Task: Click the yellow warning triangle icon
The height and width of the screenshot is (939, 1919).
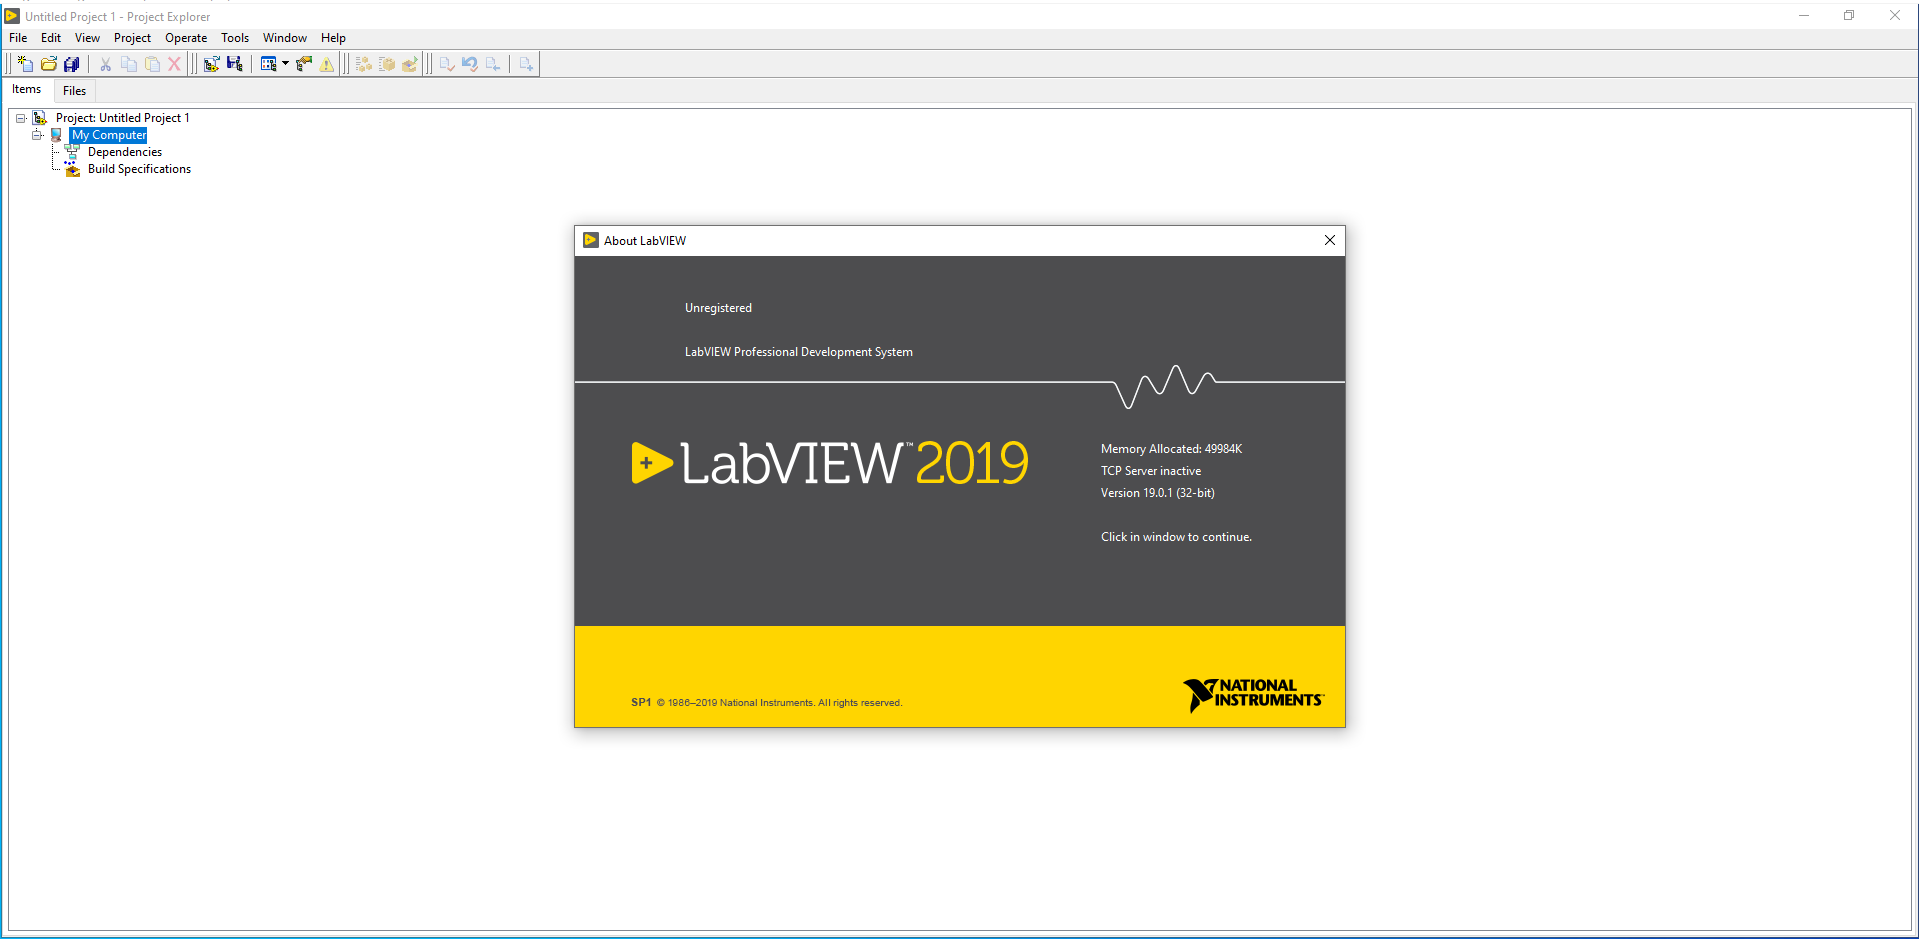Action: 327,64
